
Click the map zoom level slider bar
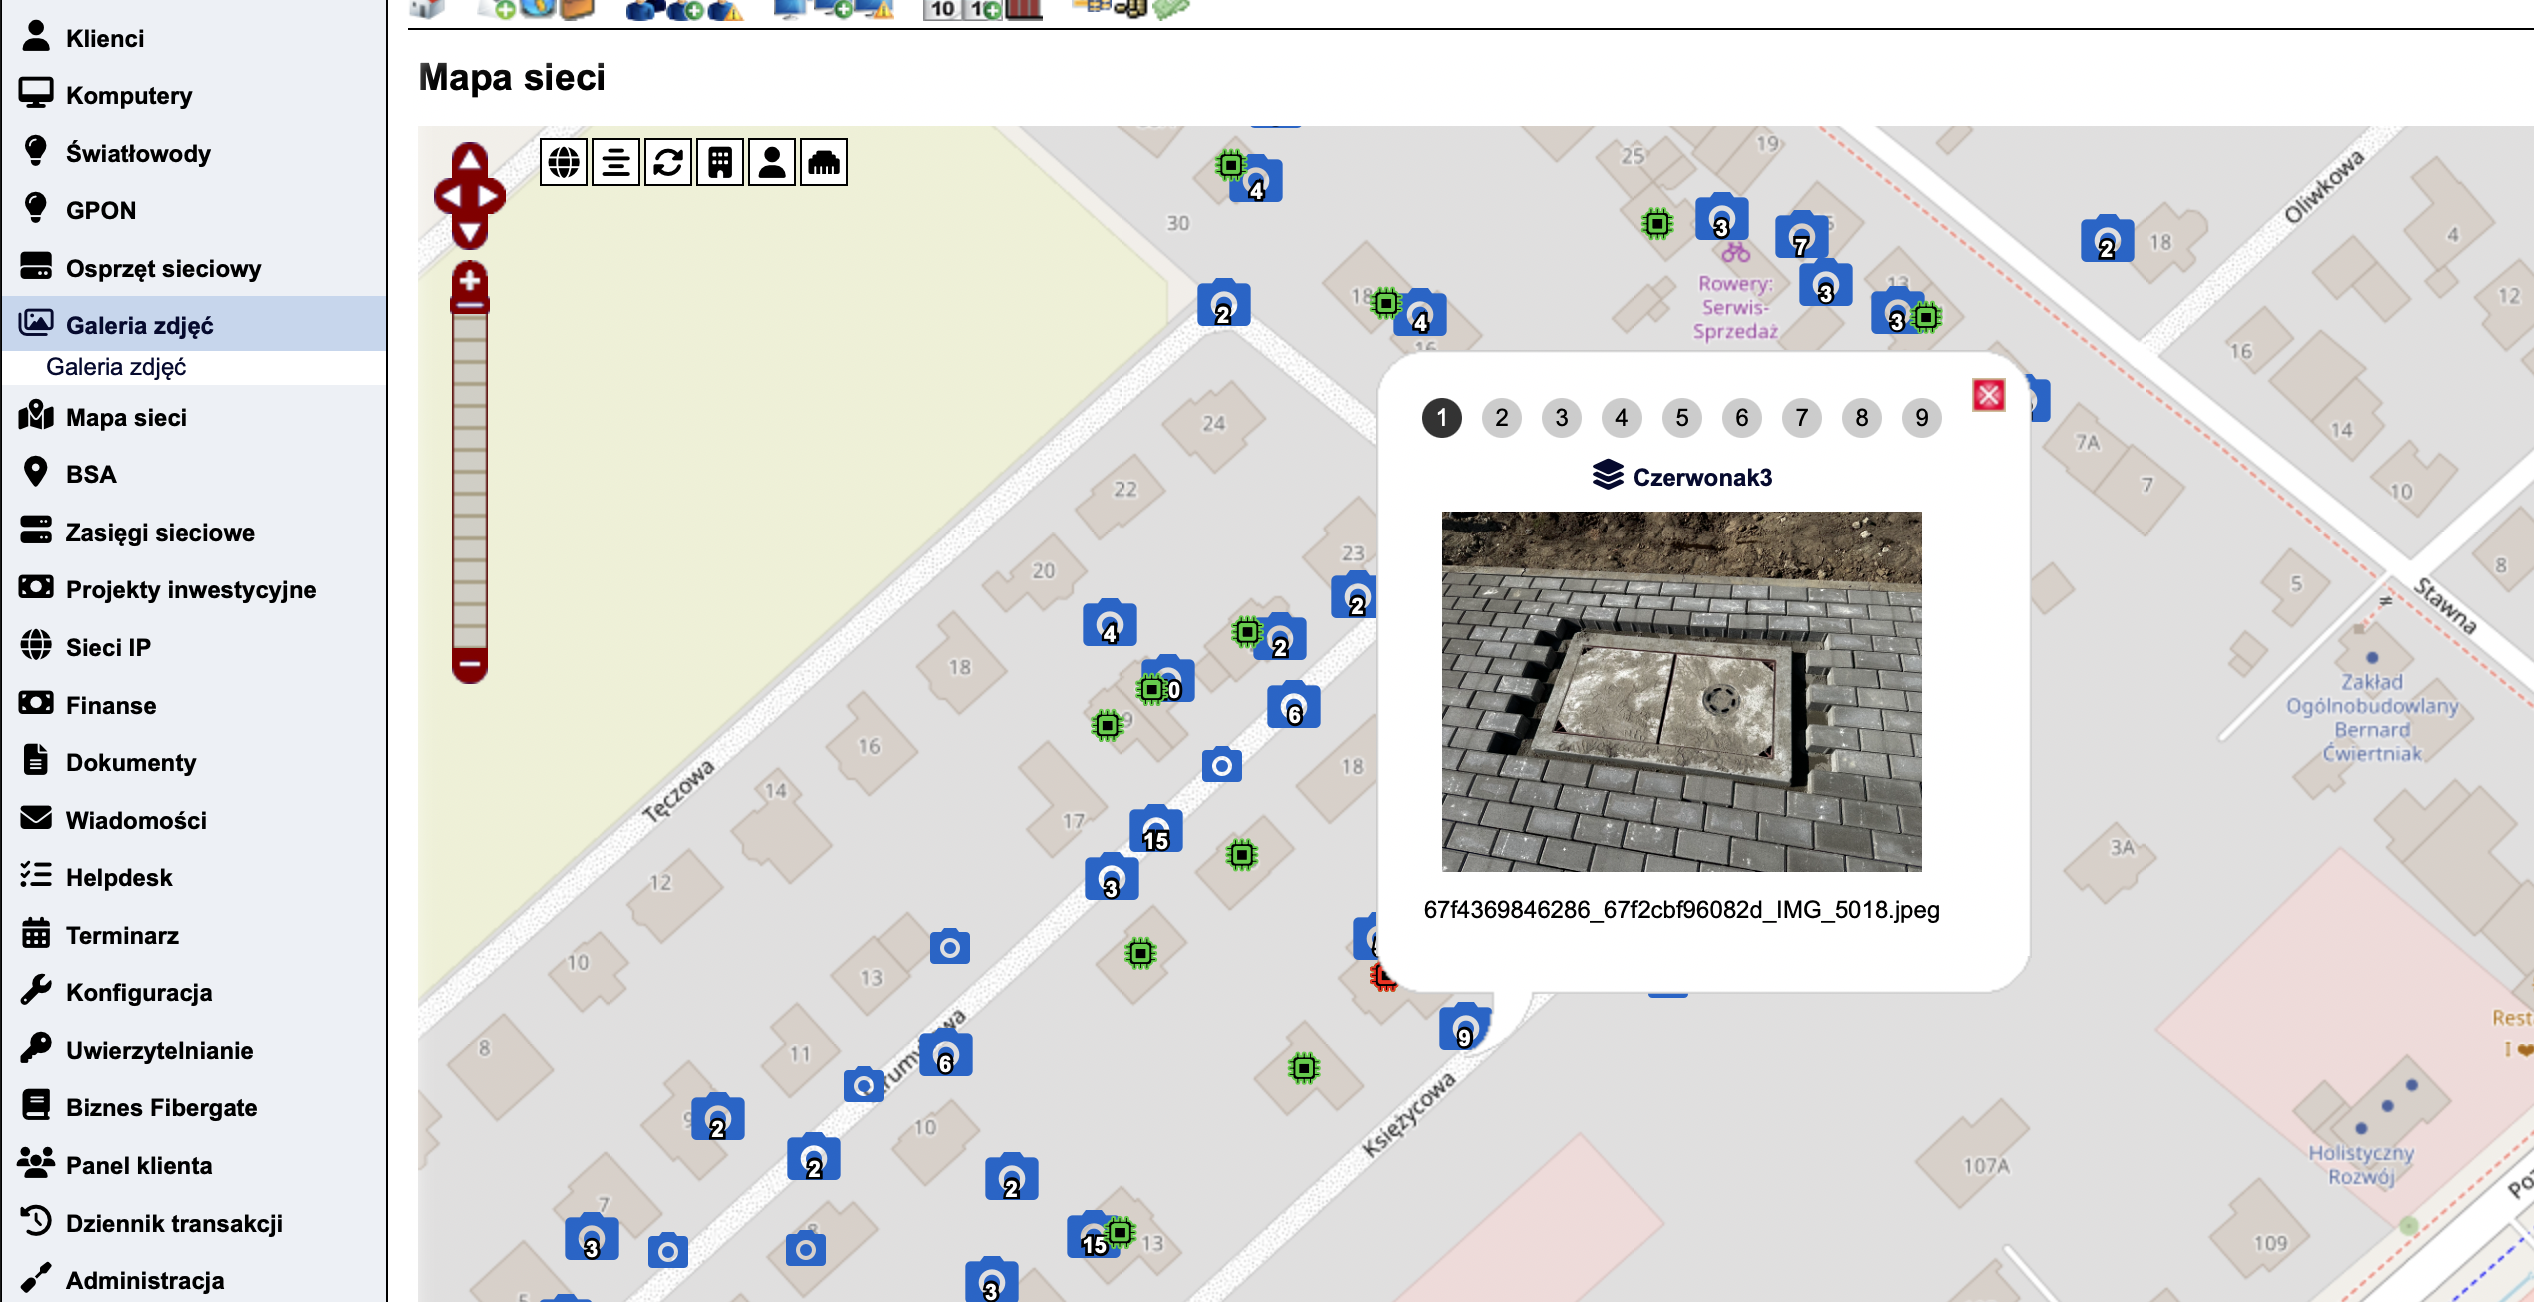point(469,480)
